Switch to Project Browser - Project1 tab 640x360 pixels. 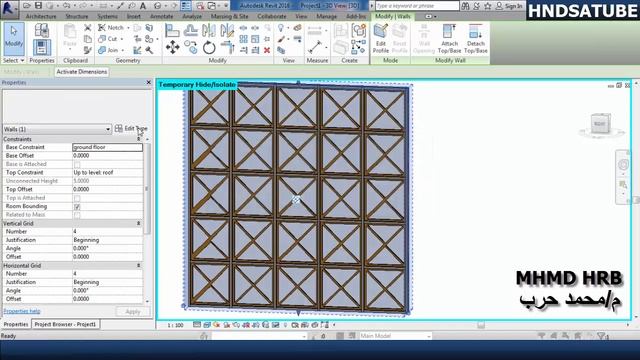click(x=65, y=324)
